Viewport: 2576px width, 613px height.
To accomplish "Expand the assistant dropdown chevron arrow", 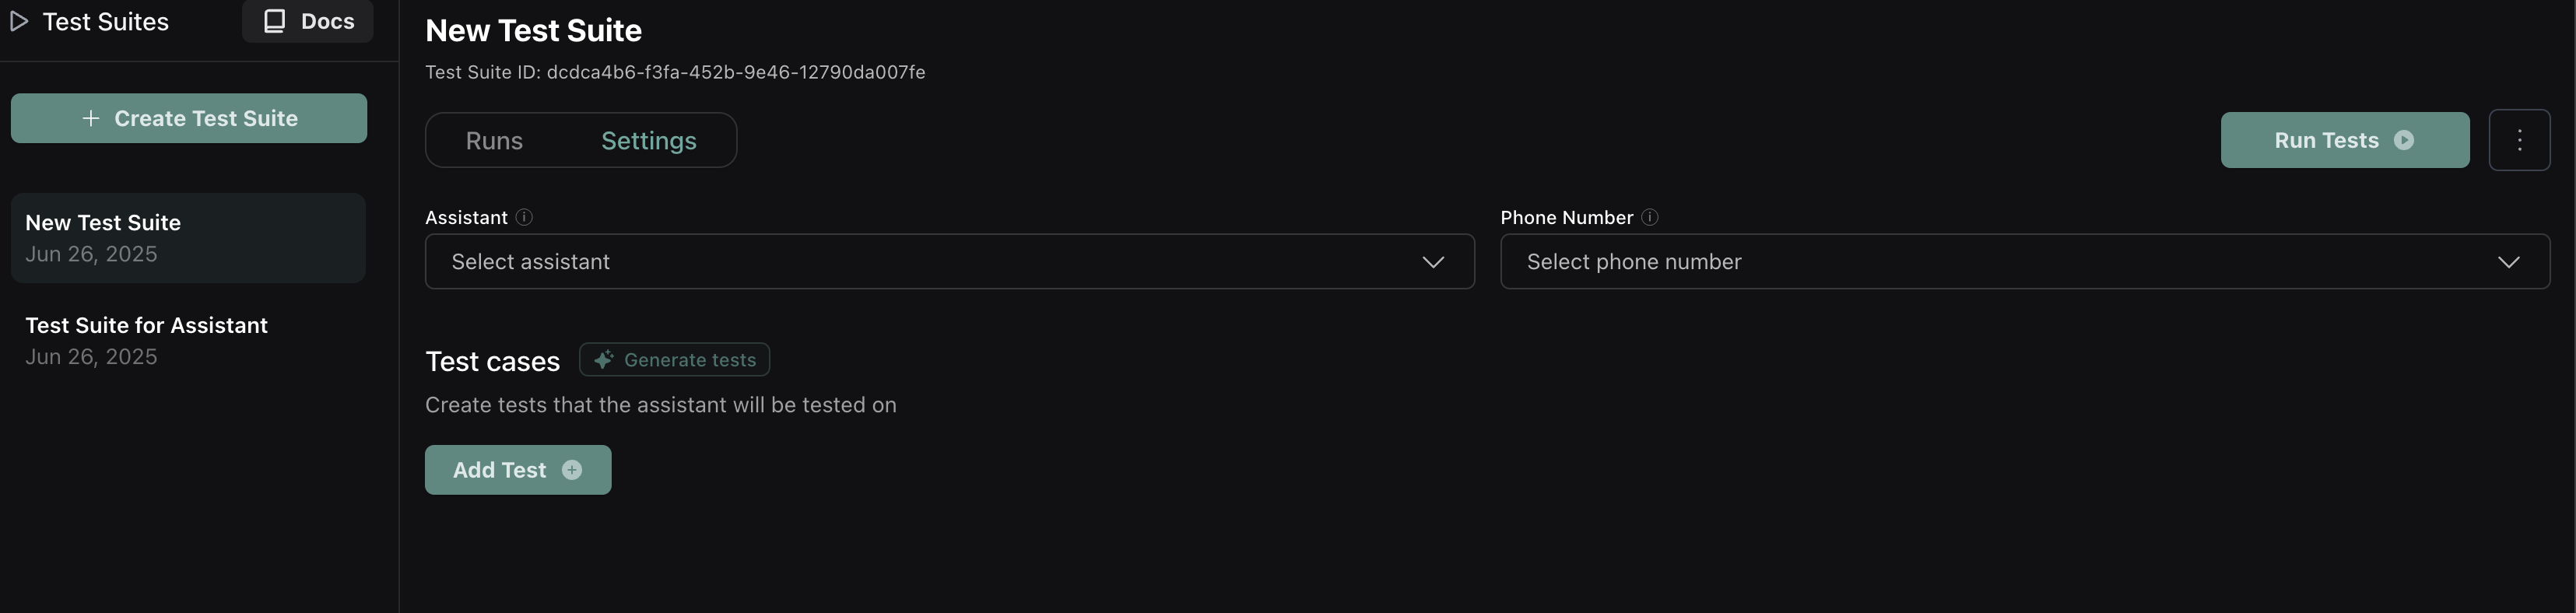I will 1433,262.
